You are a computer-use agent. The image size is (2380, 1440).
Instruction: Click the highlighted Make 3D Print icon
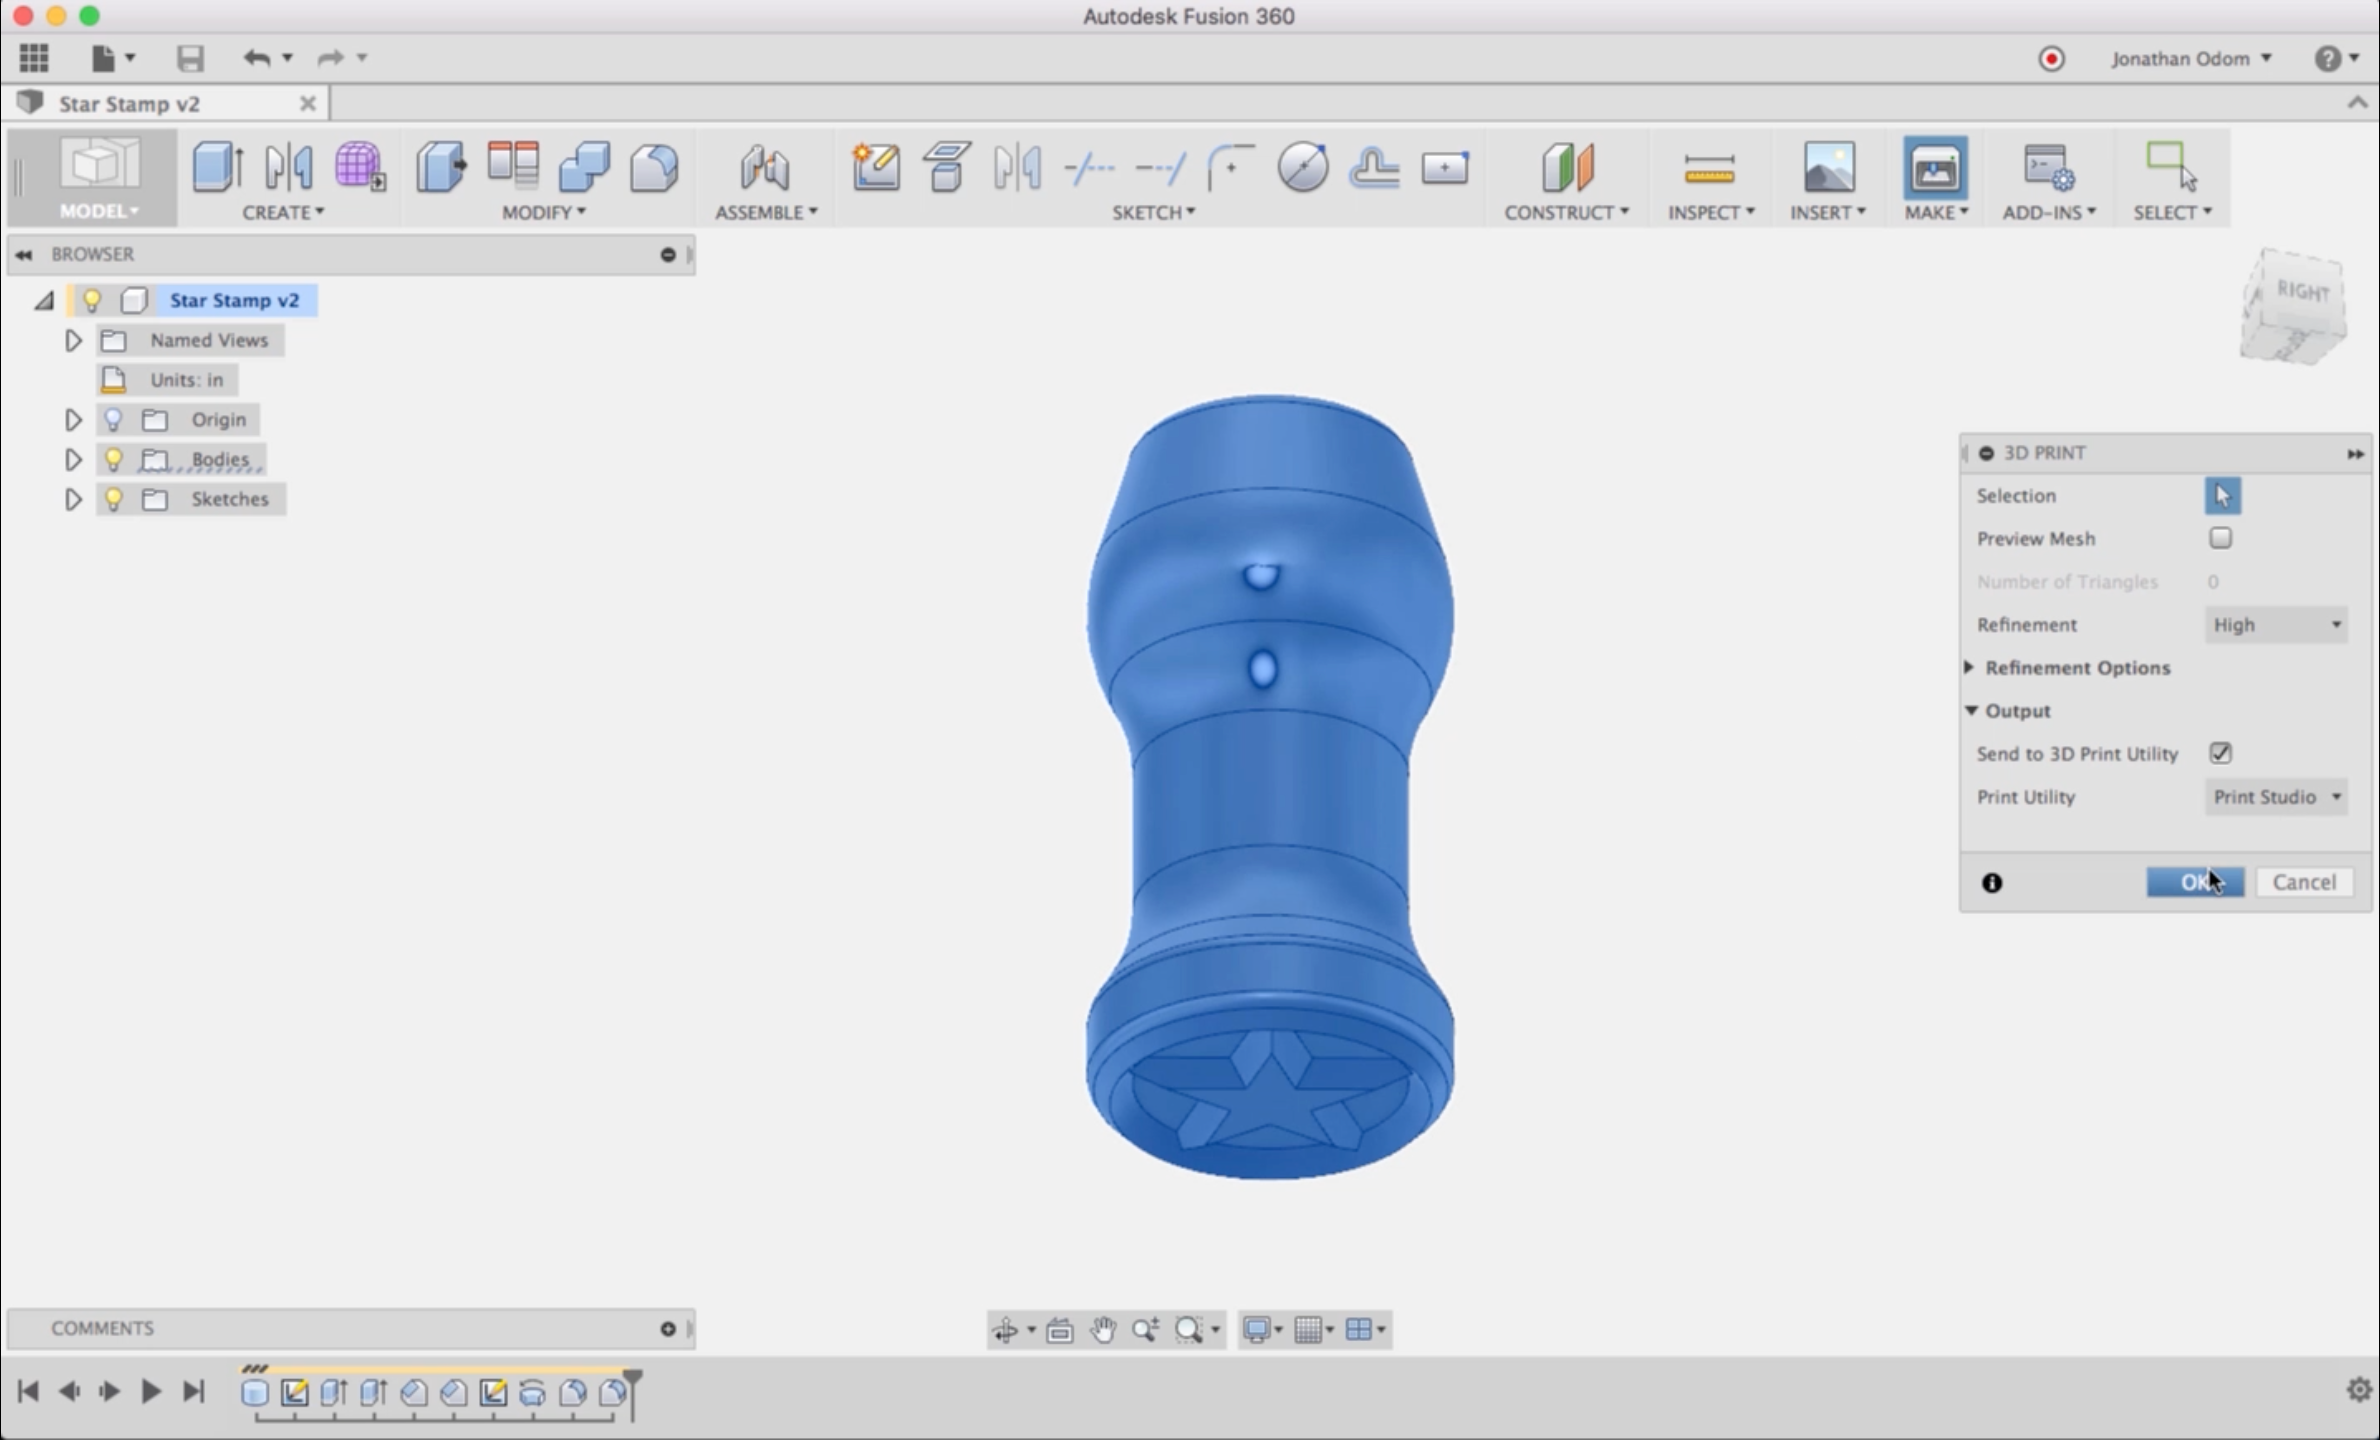[x=1934, y=168]
